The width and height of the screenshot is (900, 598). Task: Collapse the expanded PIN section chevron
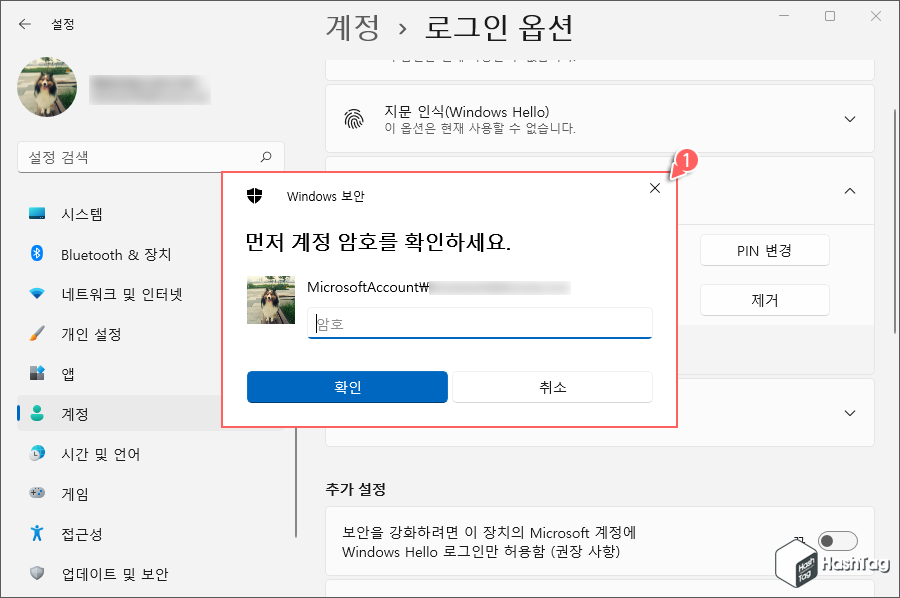849,189
